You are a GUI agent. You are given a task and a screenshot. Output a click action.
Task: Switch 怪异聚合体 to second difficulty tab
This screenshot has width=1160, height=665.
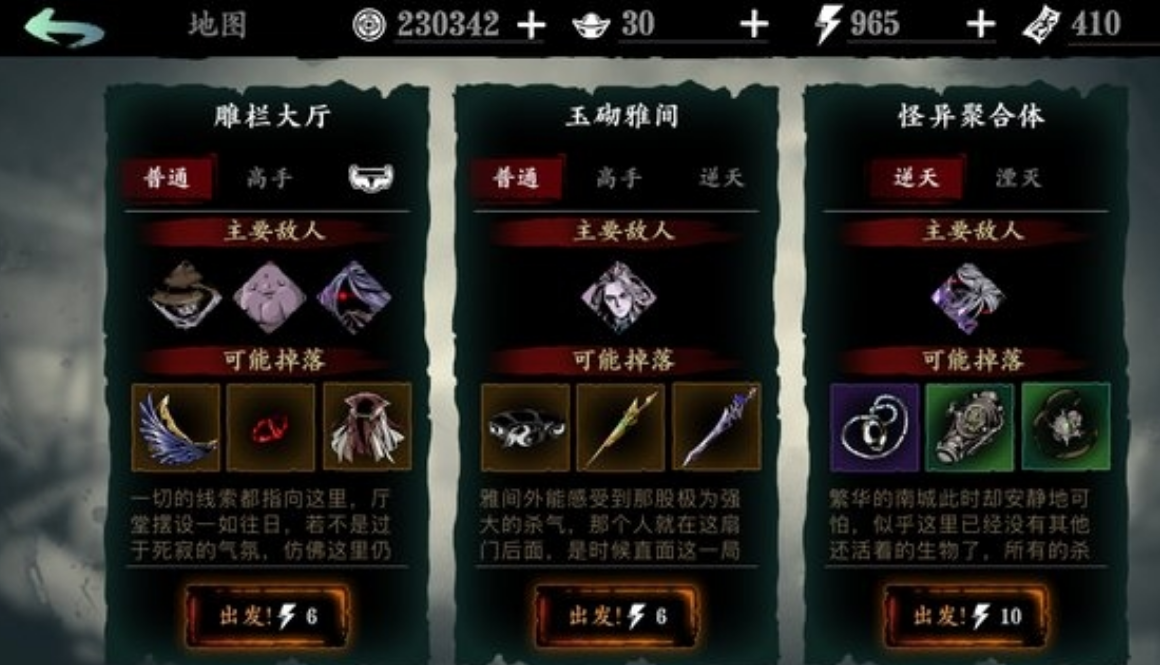coord(1019,178)
